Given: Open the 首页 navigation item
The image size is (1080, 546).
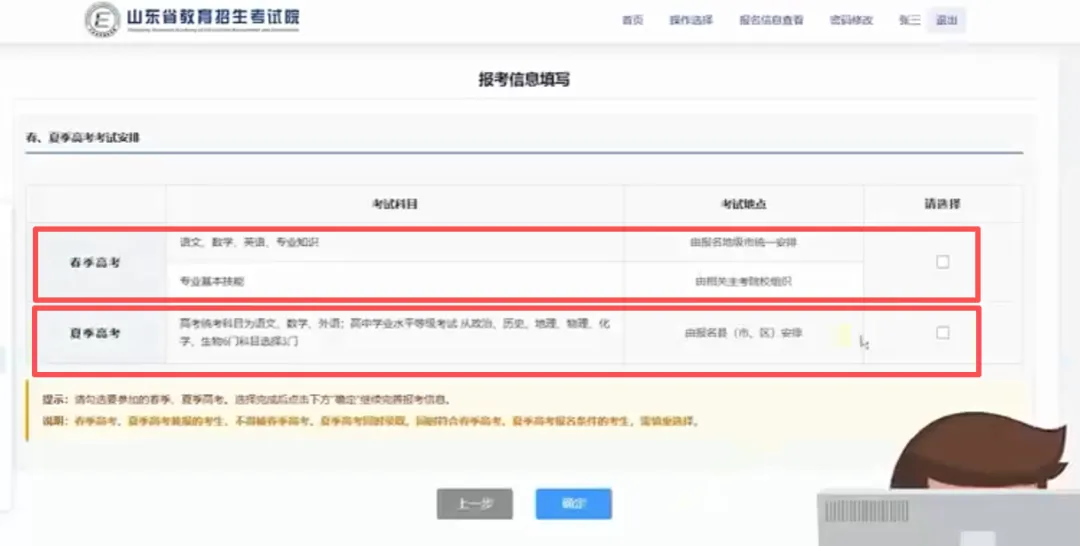Looking at the screenshot, I should 632,20.
